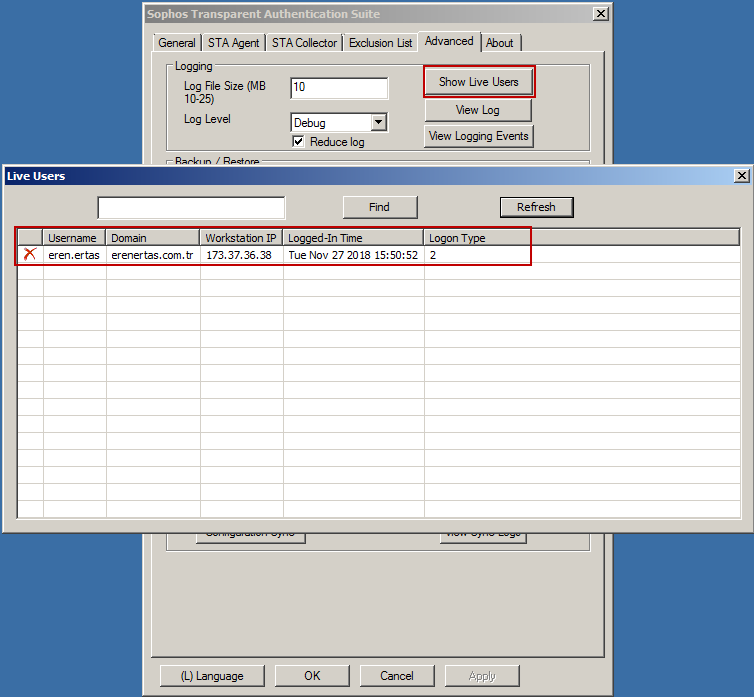This screenshot has width=754, height=697.
Task: Open the STA Agent tab
Action: coord(234,43)
